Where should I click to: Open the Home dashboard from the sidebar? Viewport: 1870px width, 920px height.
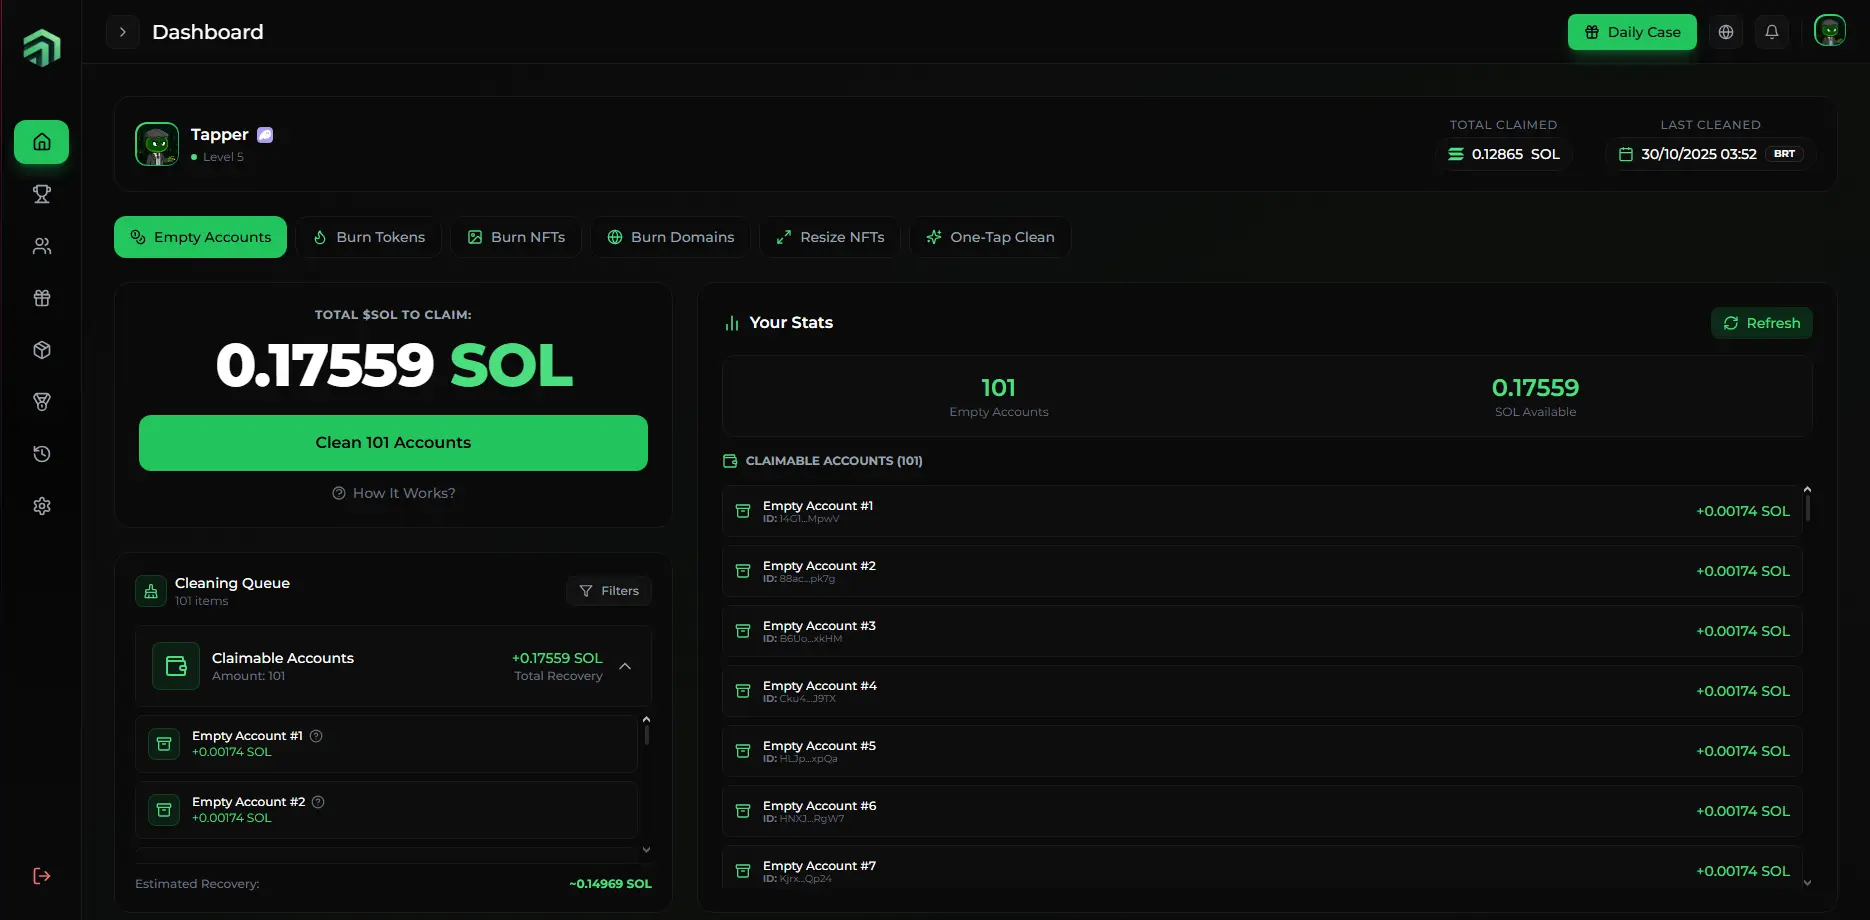tap(41, 141)
